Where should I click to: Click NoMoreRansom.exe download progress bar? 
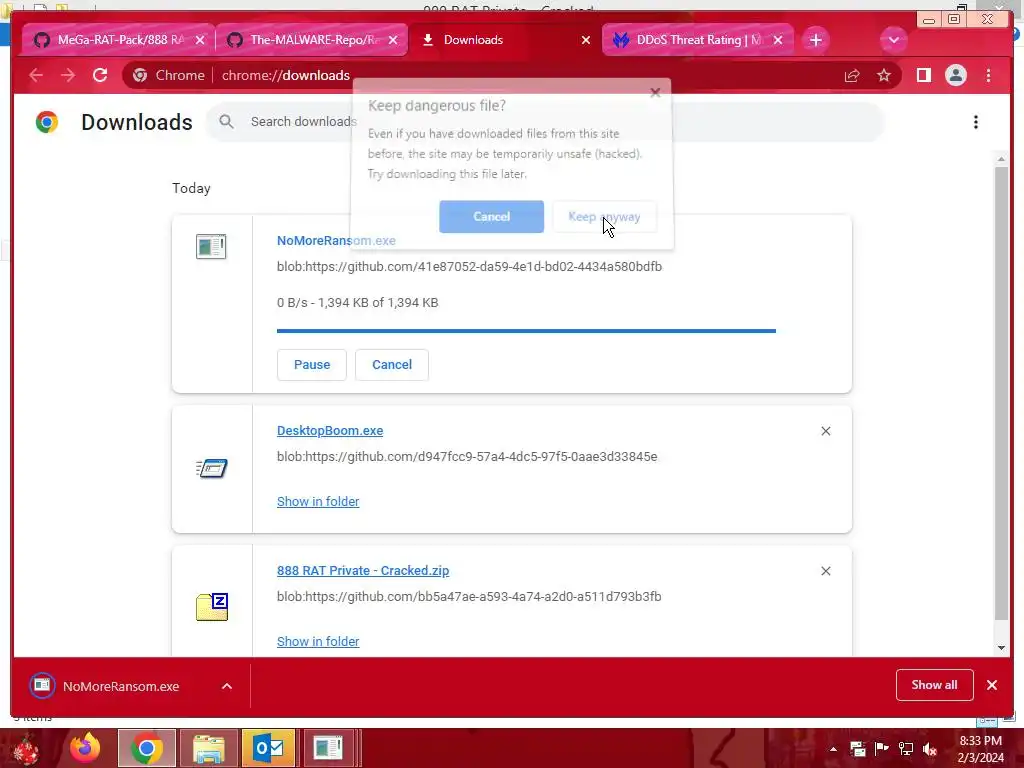point(526,331)
